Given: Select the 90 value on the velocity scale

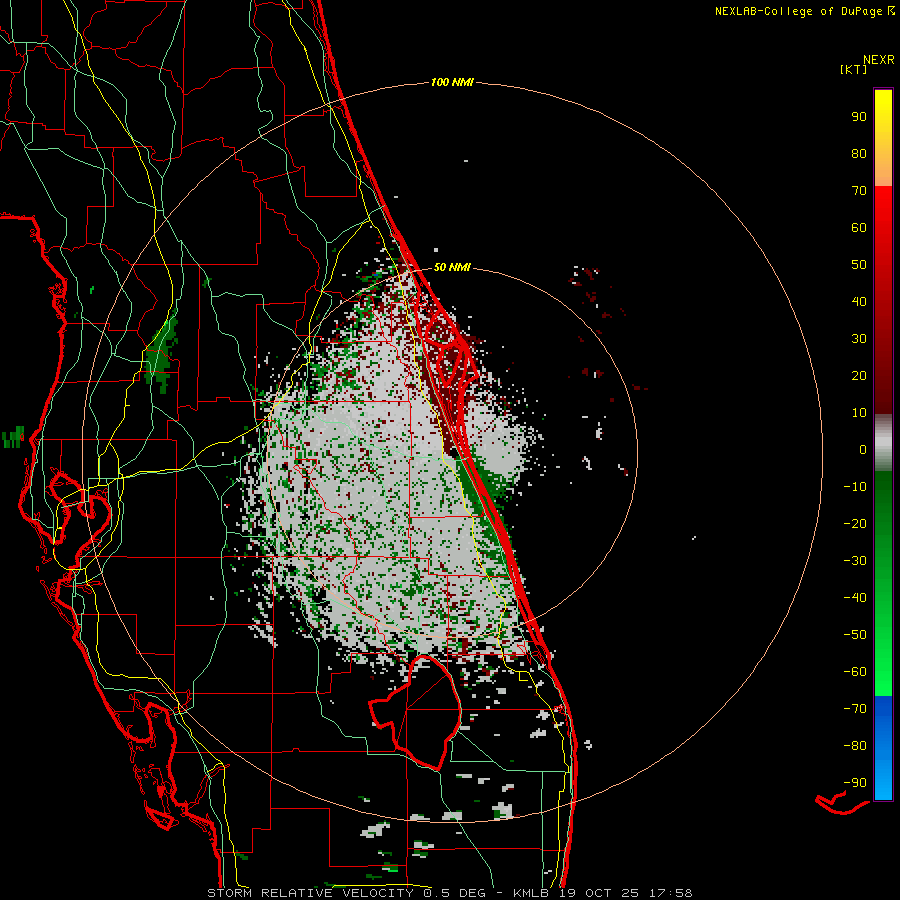Looking at the screenshot, I should point(859,117).
